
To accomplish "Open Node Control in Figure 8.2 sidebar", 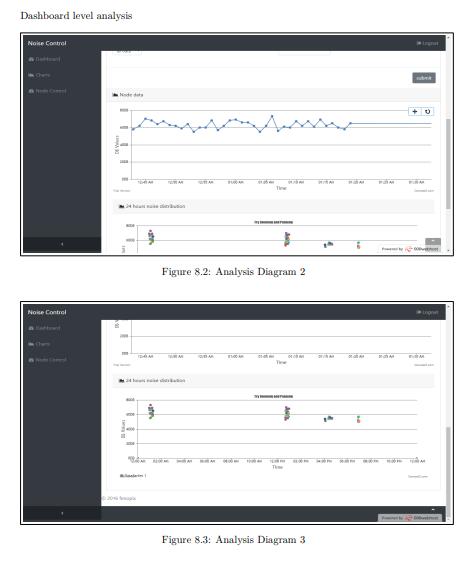I will click(x=47, y=91).
